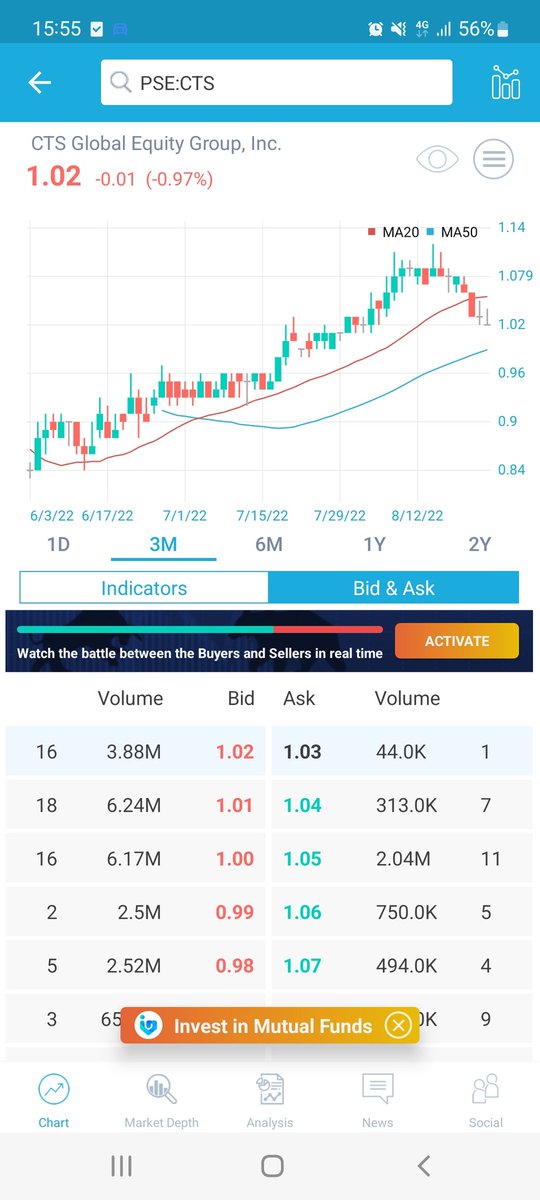Viewport: 540px width, 1200px height.
Task: Open the Social bottom tab
Action: [486, 1100]
